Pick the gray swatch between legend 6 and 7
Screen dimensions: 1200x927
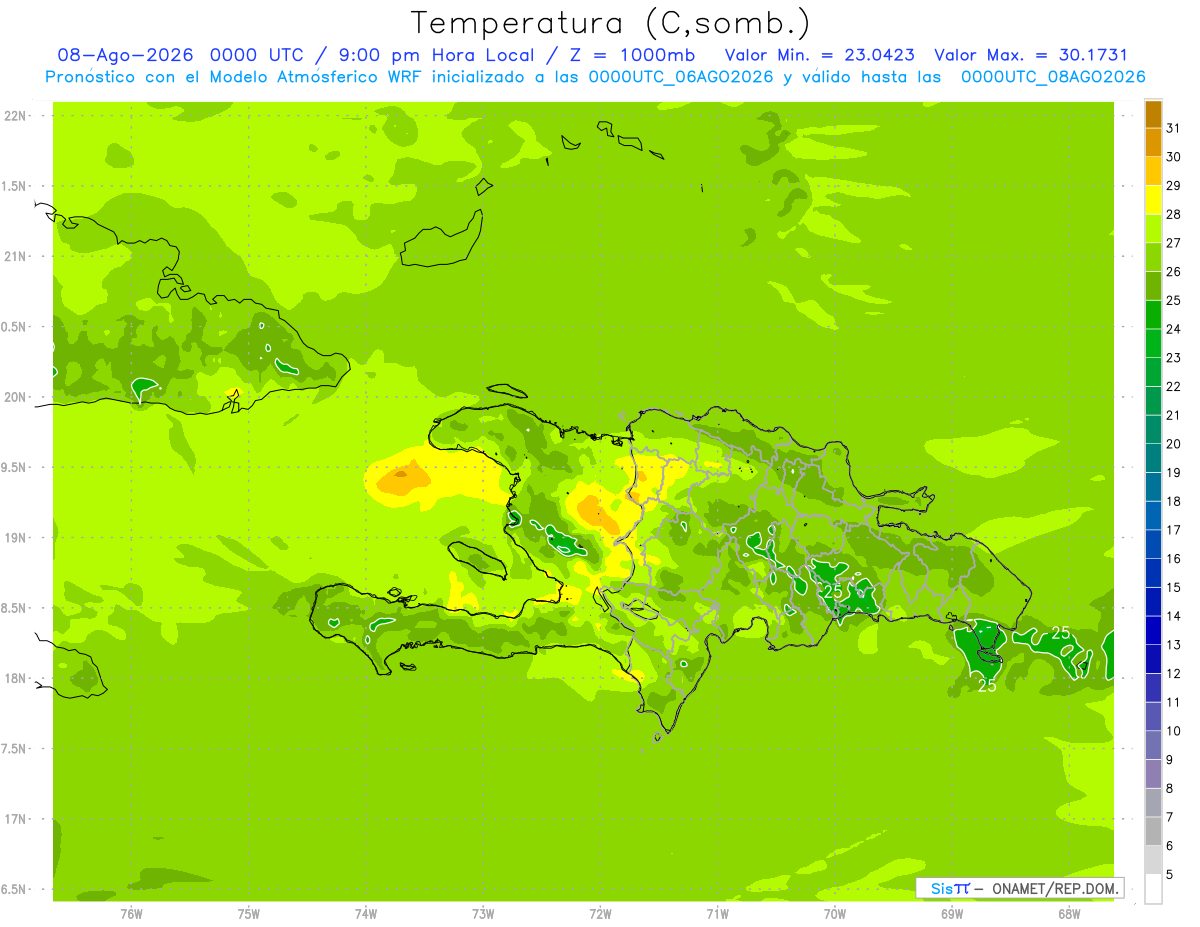pos(1153,832)
